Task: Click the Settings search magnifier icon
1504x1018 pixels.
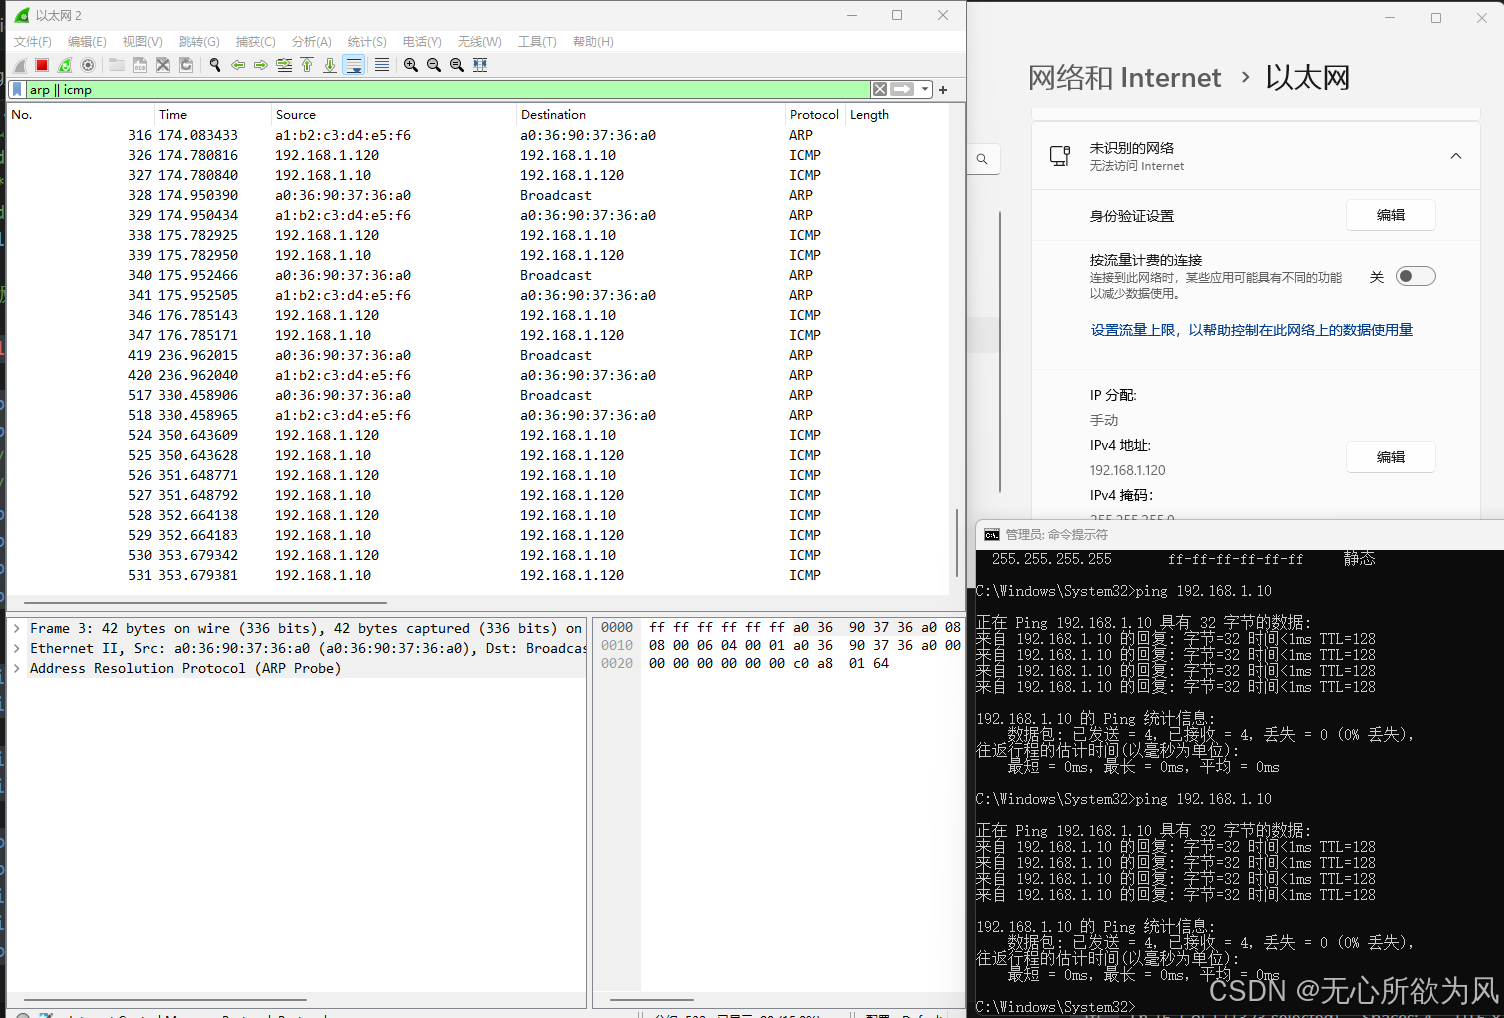Action: pyautogui.click(x=982, y=159)
